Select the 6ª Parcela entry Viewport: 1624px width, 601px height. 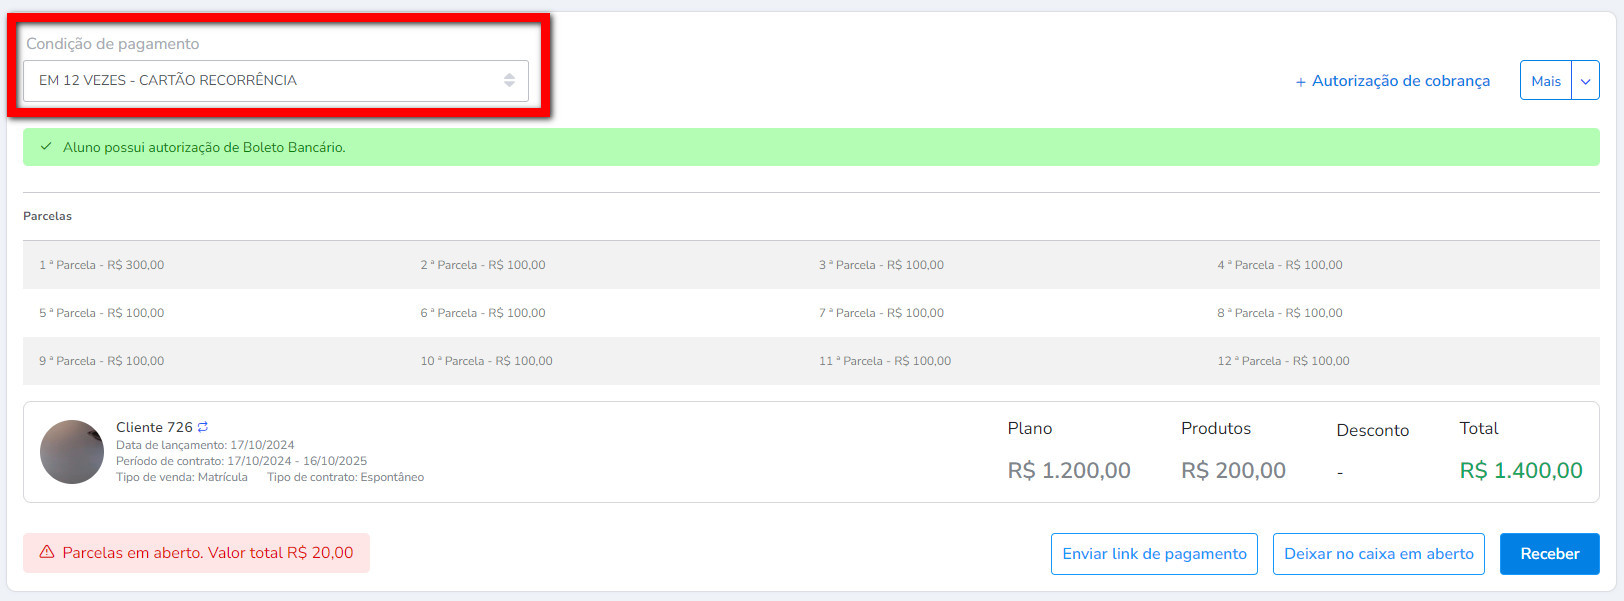483,313
